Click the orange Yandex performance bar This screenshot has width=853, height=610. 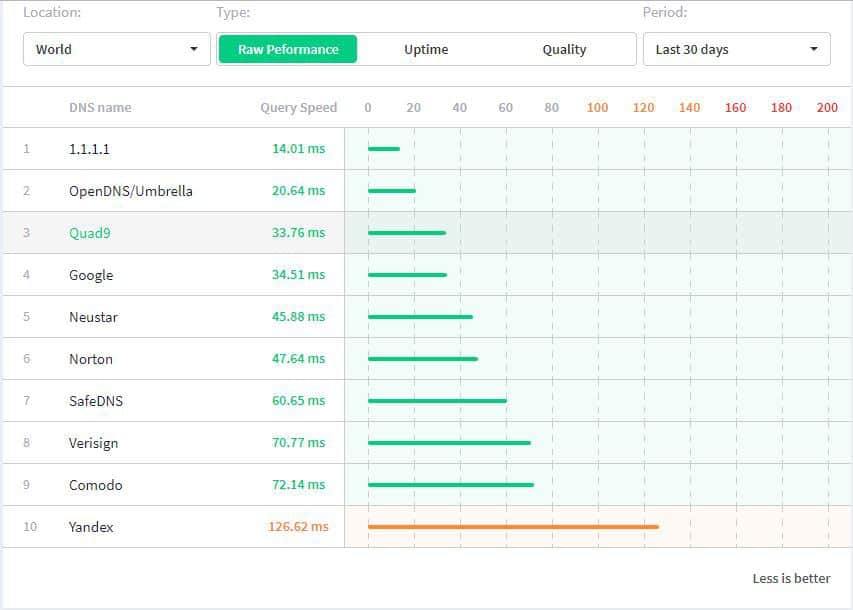pos(513,526)
